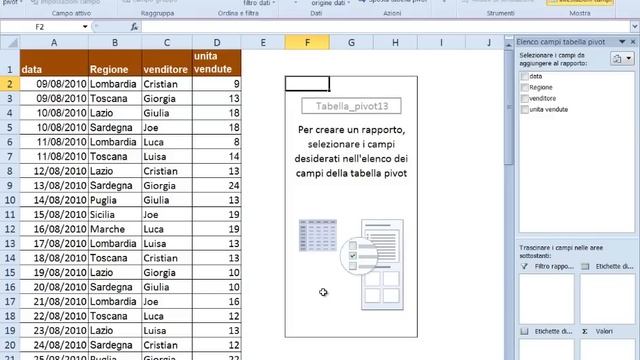
Task: Select column C header
Action: [x=167, y=42]
